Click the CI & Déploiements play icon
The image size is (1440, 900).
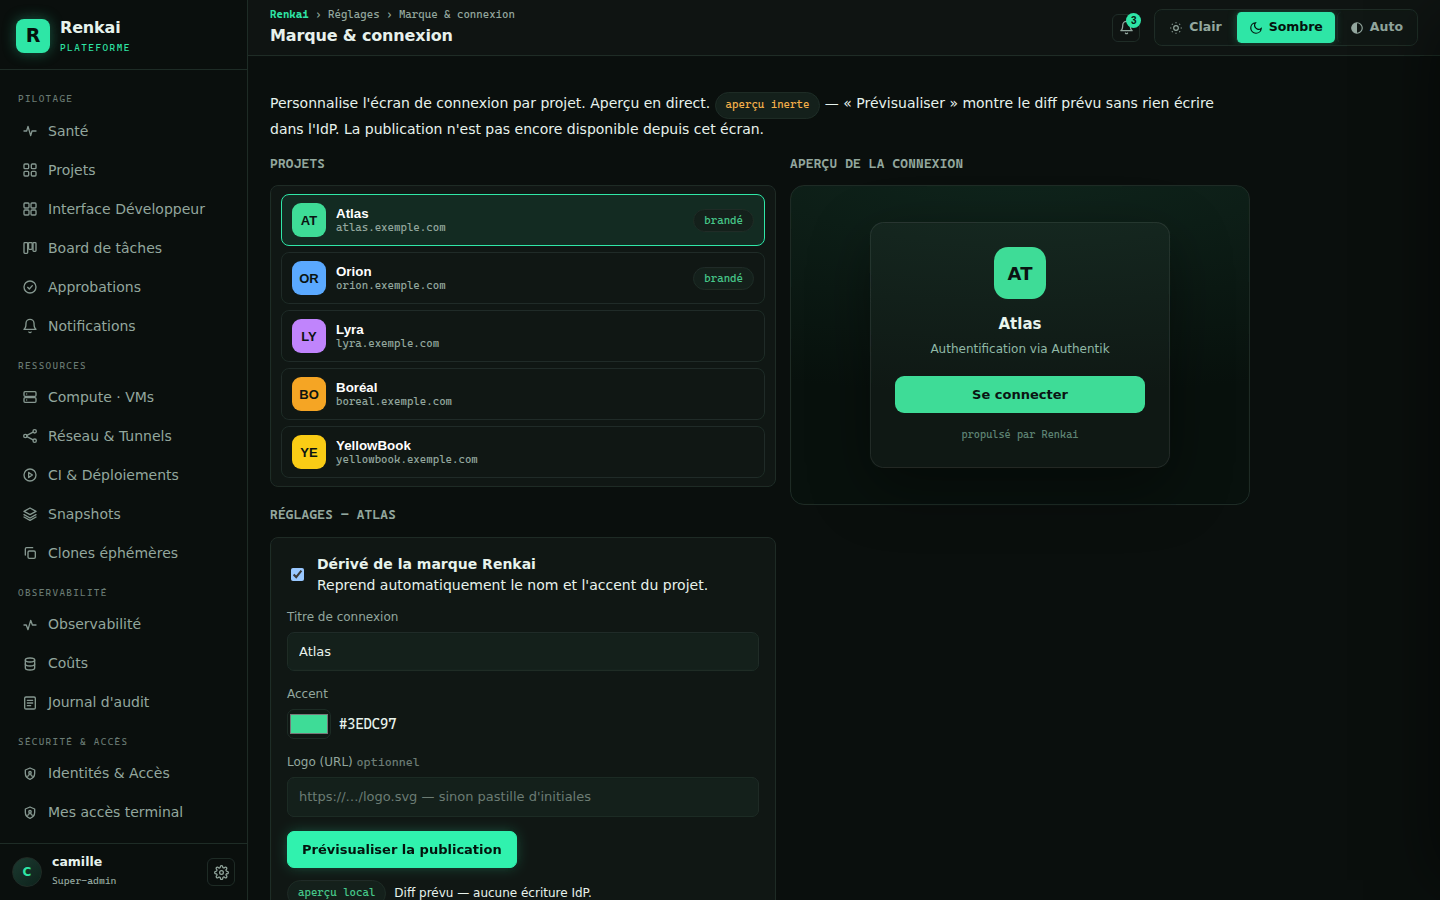point(30,475)
